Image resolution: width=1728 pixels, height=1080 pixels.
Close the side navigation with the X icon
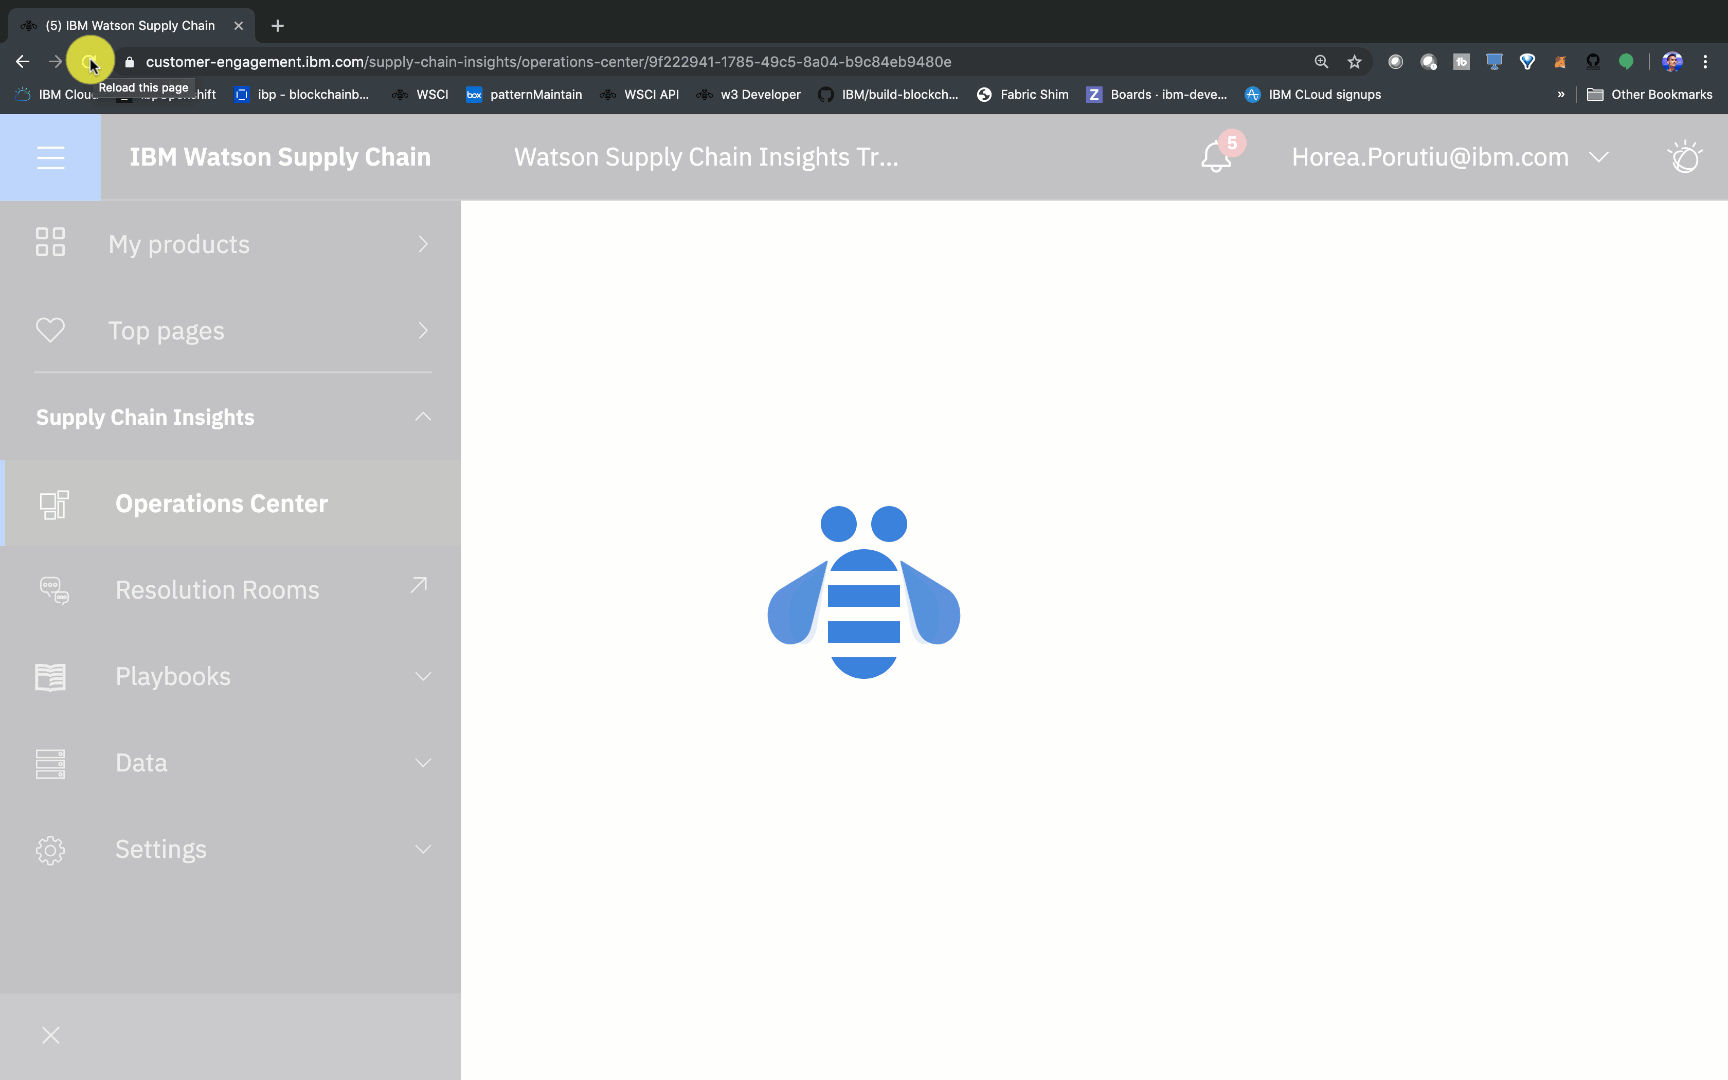pos(51,1035)
